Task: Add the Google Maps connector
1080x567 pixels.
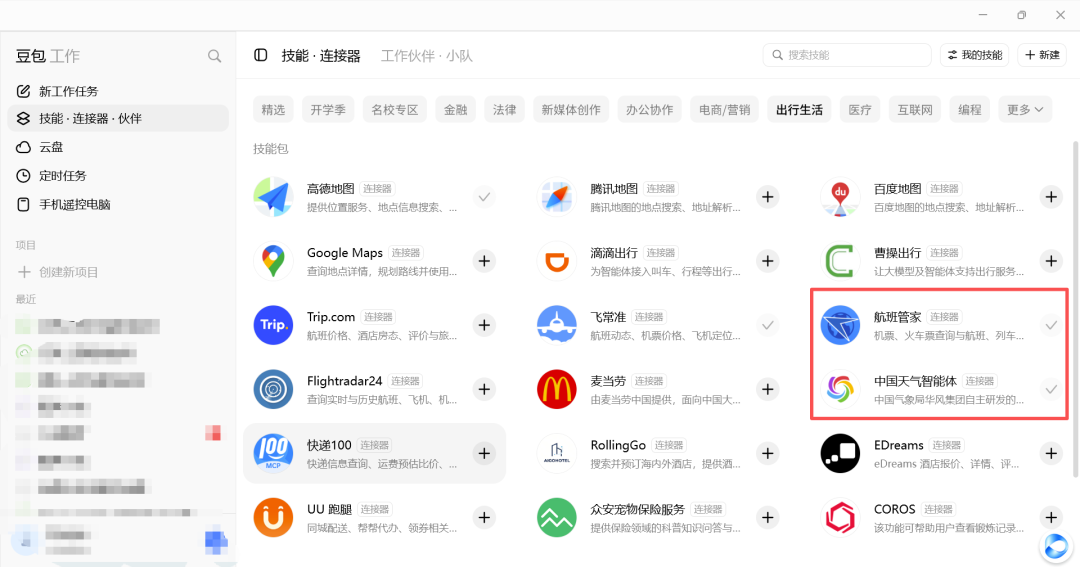Action: coord(484,261)
